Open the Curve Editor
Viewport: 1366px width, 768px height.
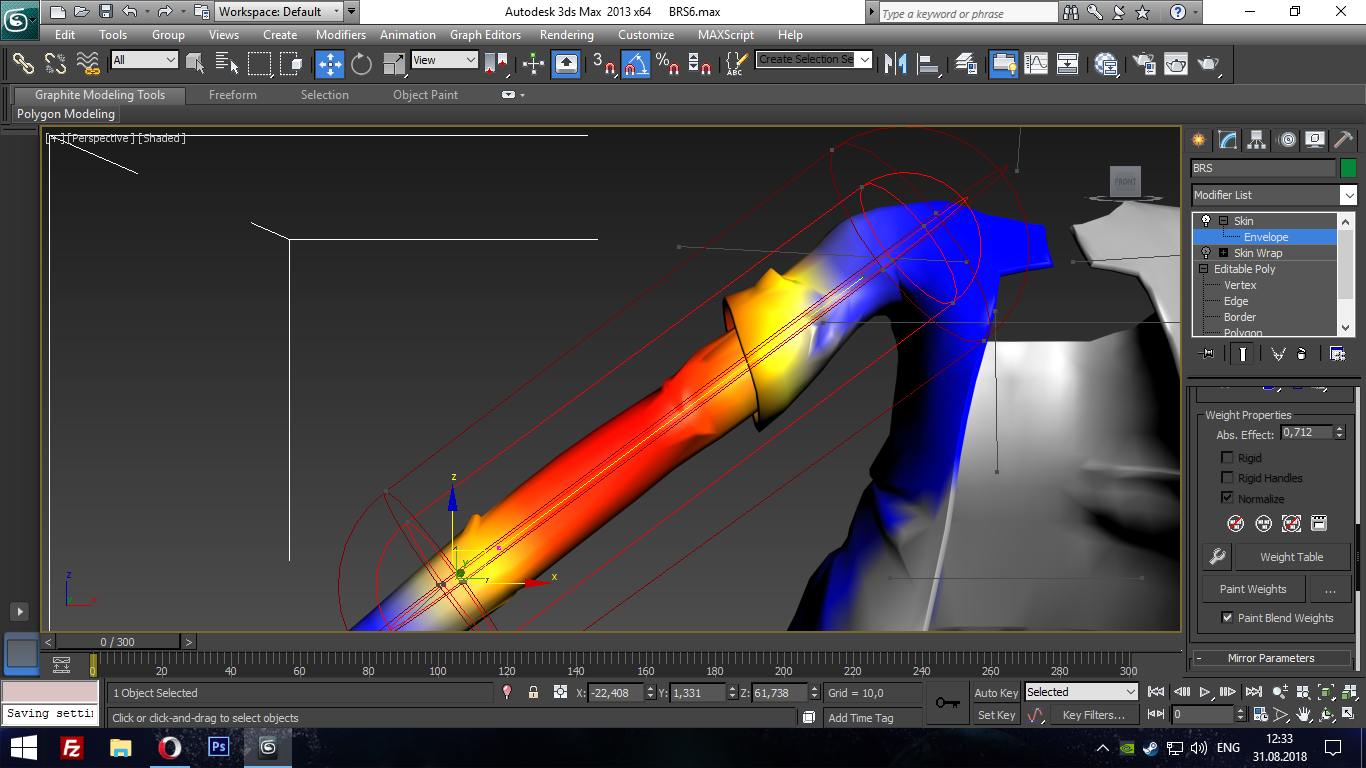point(1035,64)
